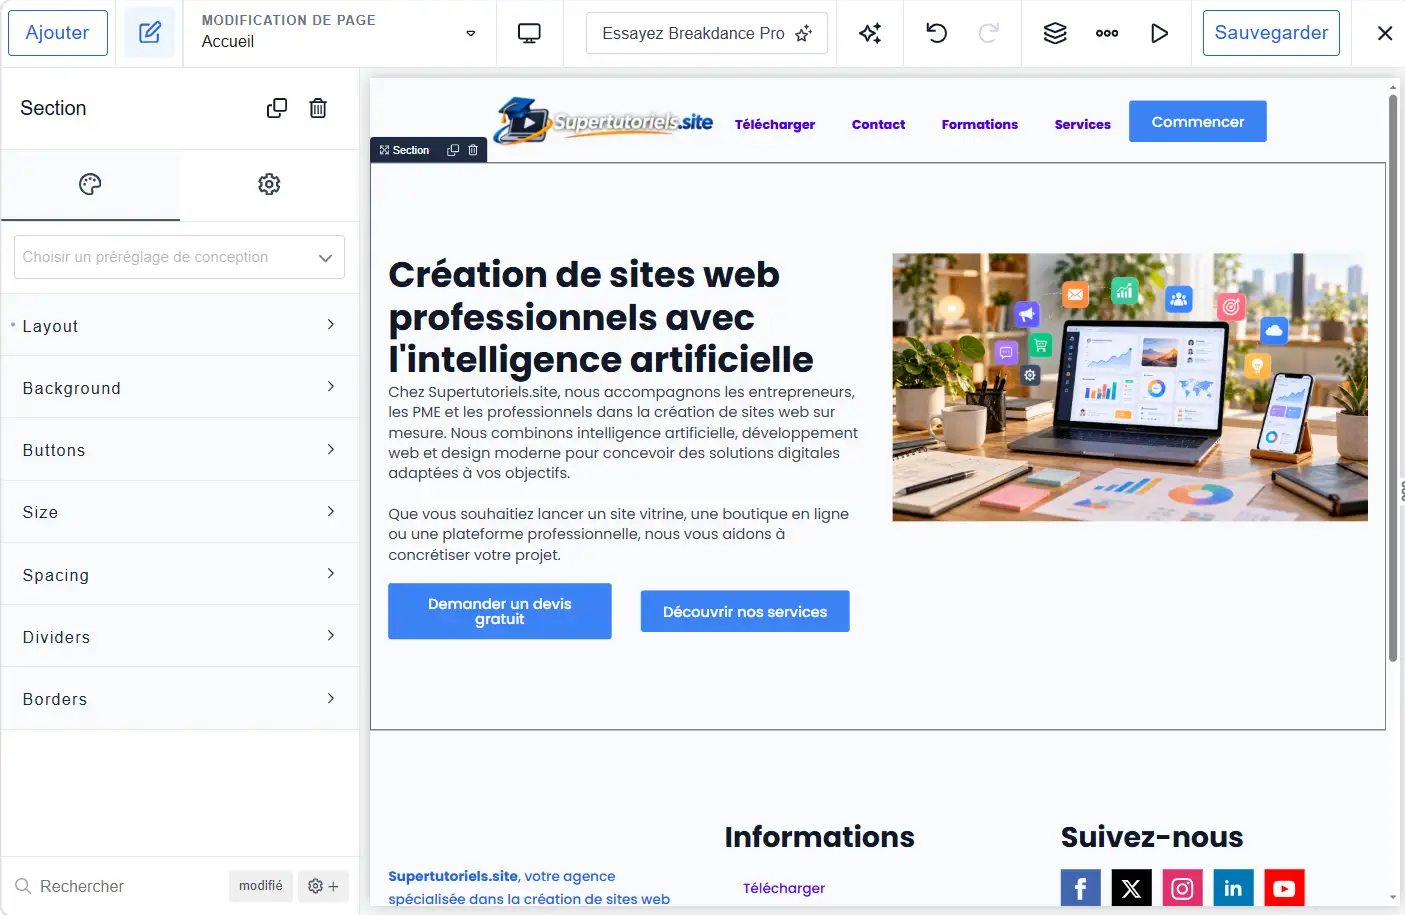Image resolution: width=1405 pixels, height=915 pixels.
Task: Expand the Background options
Action: click(180, 387)
